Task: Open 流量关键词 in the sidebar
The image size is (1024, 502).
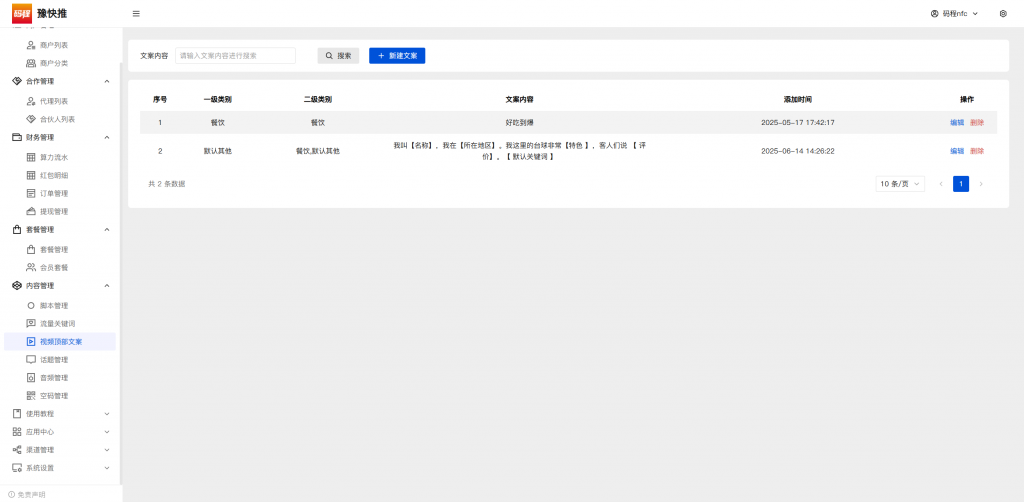Action: click(57, 323)
